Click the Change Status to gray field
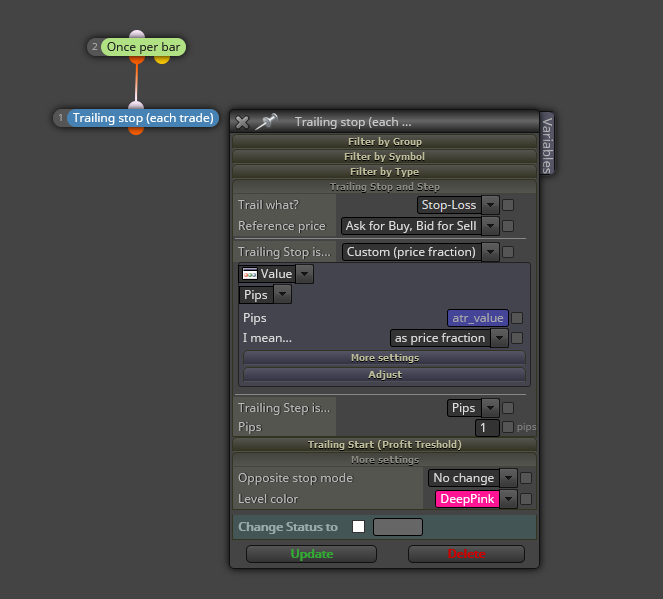The width and height of the screenshot is (663, 599). click(x=397, y=527)
